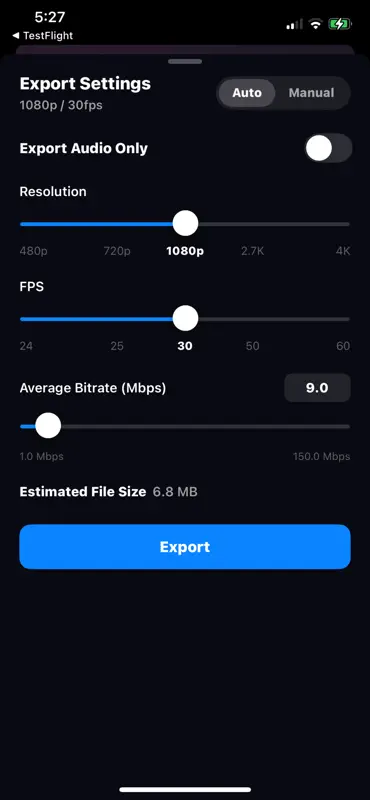Set FPS to 60

(x=343, y=346)
